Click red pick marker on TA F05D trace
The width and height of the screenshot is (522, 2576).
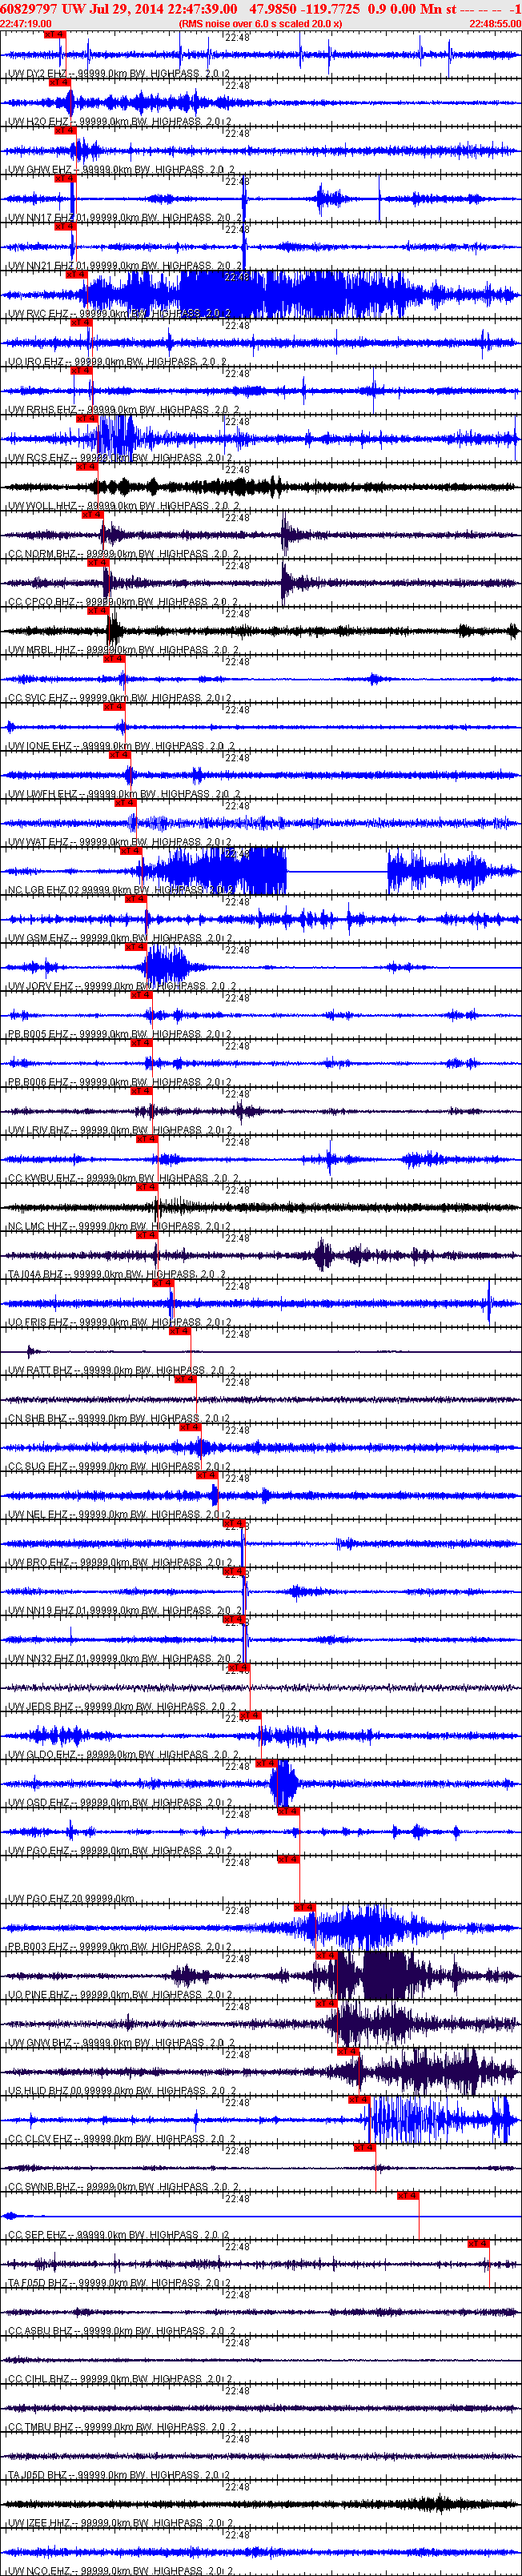pyautogui.click(x=478, y=2243)
